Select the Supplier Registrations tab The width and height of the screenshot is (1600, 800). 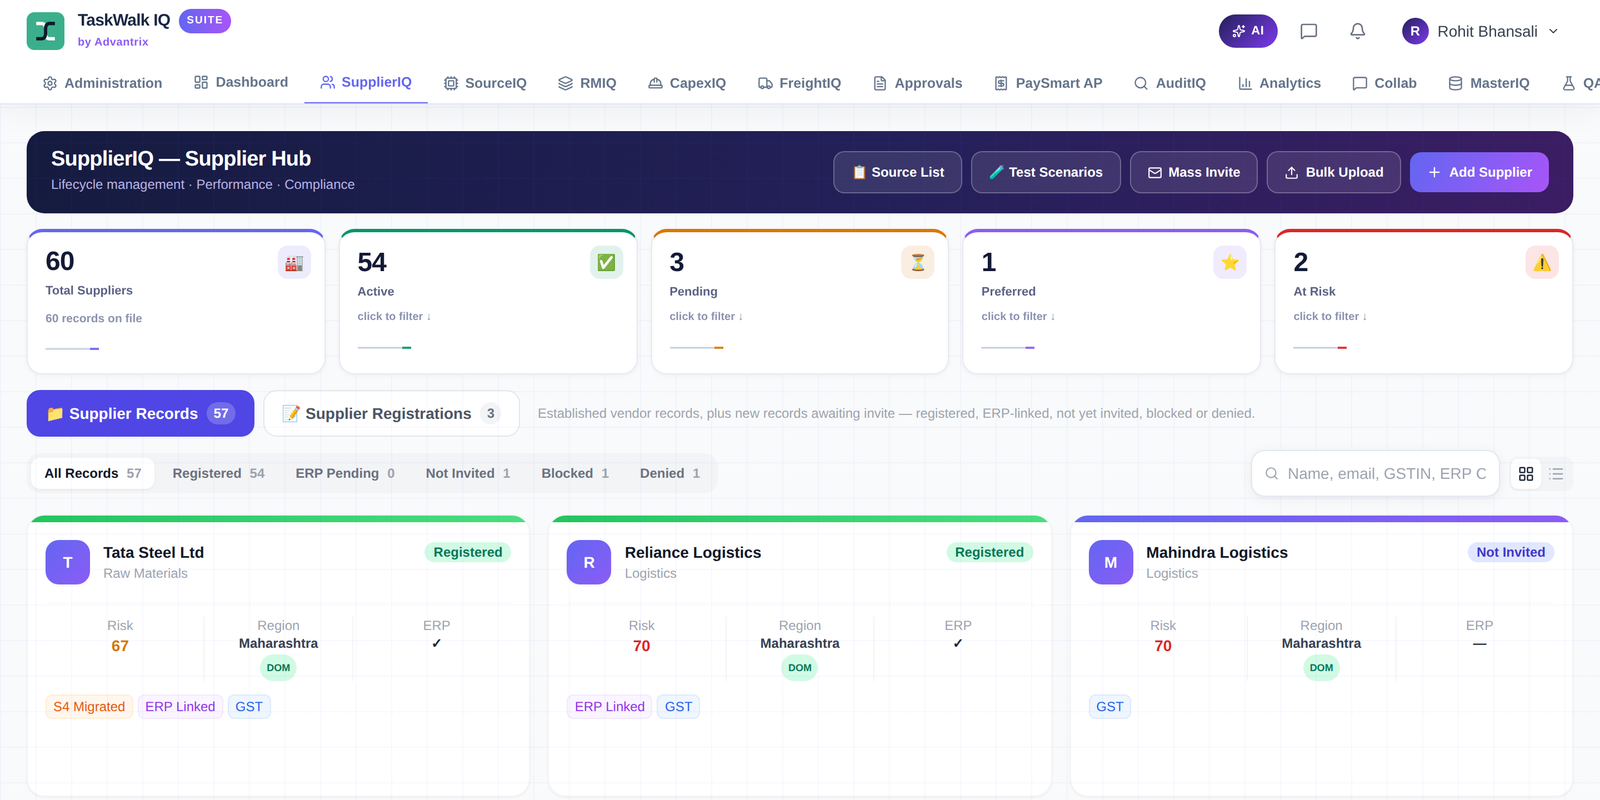coord(391,413)
